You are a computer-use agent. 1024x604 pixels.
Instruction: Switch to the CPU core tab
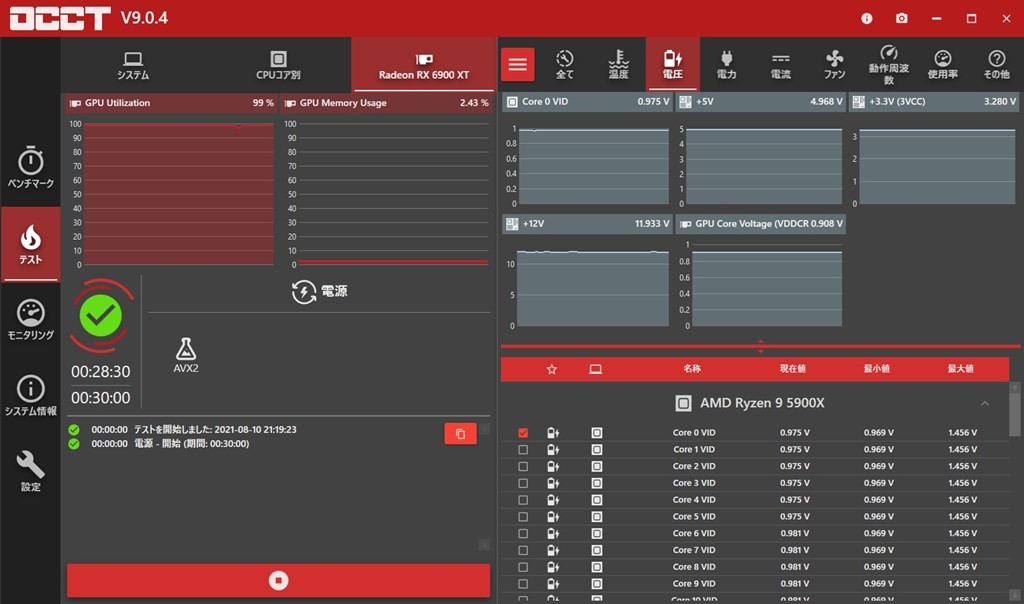[278, 65]
